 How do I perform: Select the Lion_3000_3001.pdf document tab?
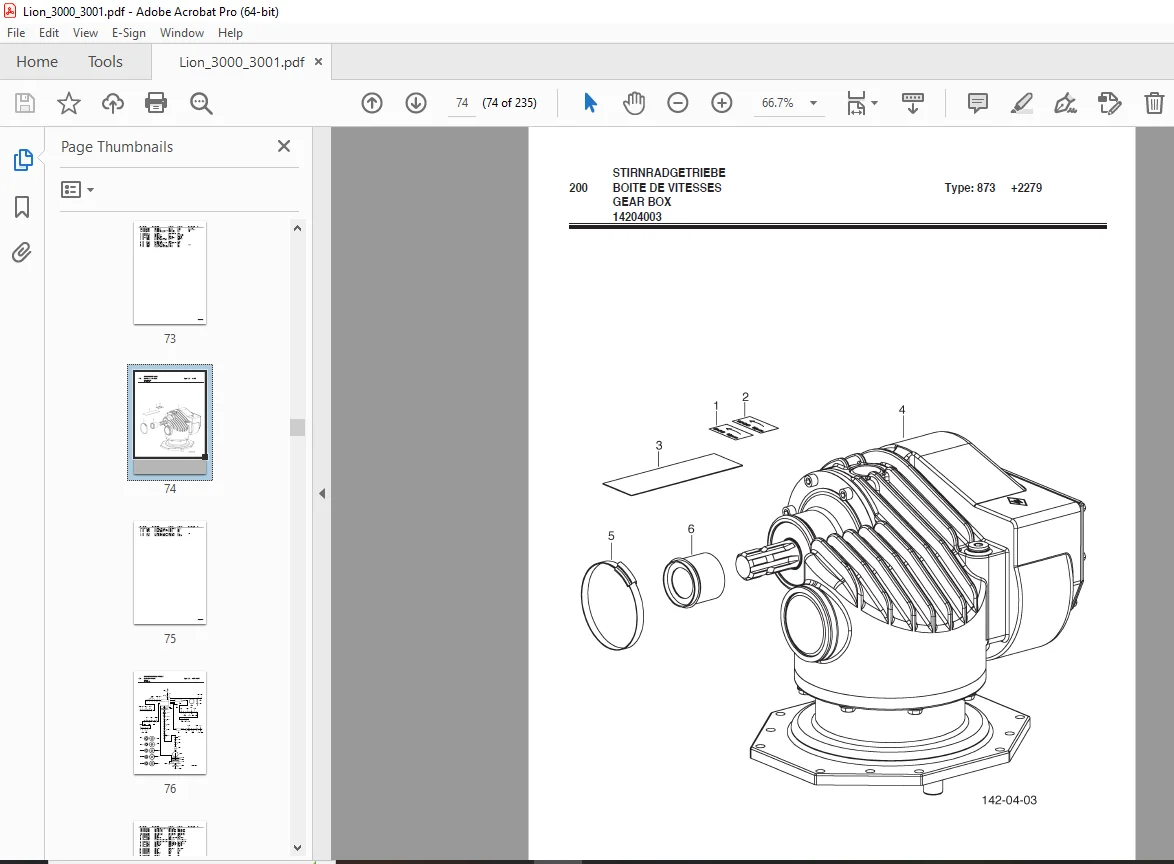click(x=241, y=62)
